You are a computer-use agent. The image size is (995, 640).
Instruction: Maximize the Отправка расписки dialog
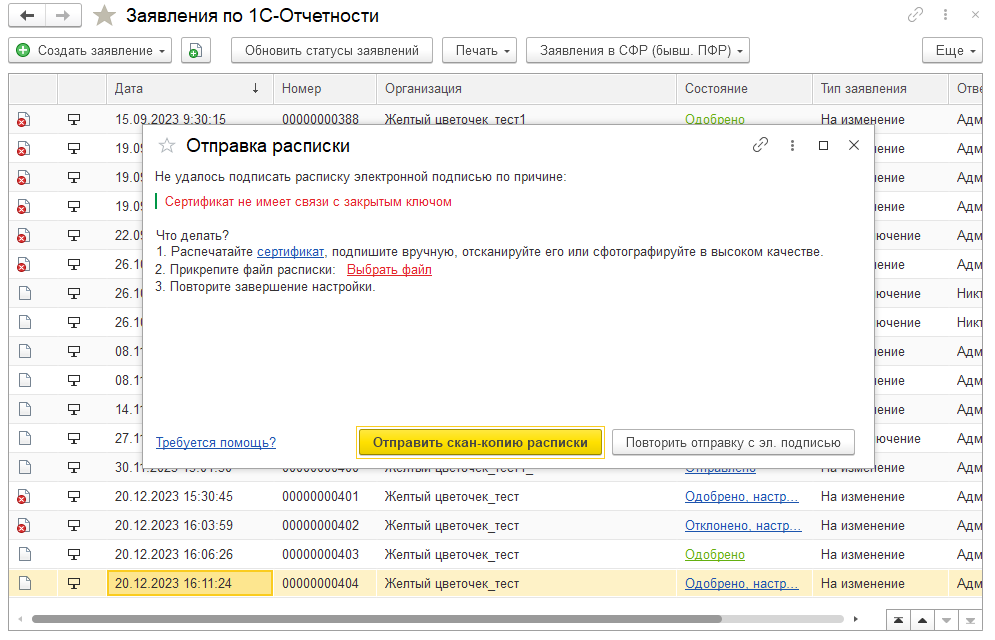pyautogui.click(x=823, y=145)
